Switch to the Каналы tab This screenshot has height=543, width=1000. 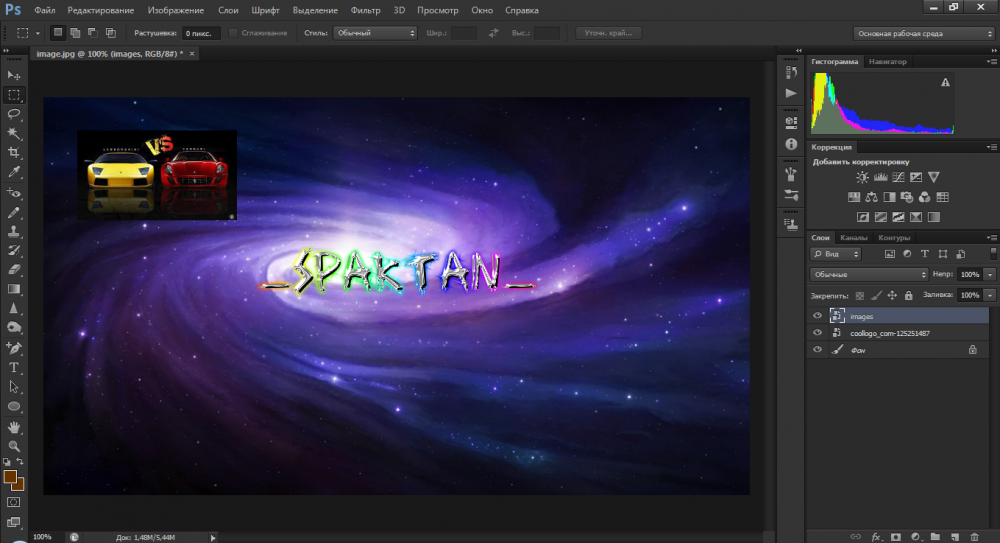click(x=853, y=238)
